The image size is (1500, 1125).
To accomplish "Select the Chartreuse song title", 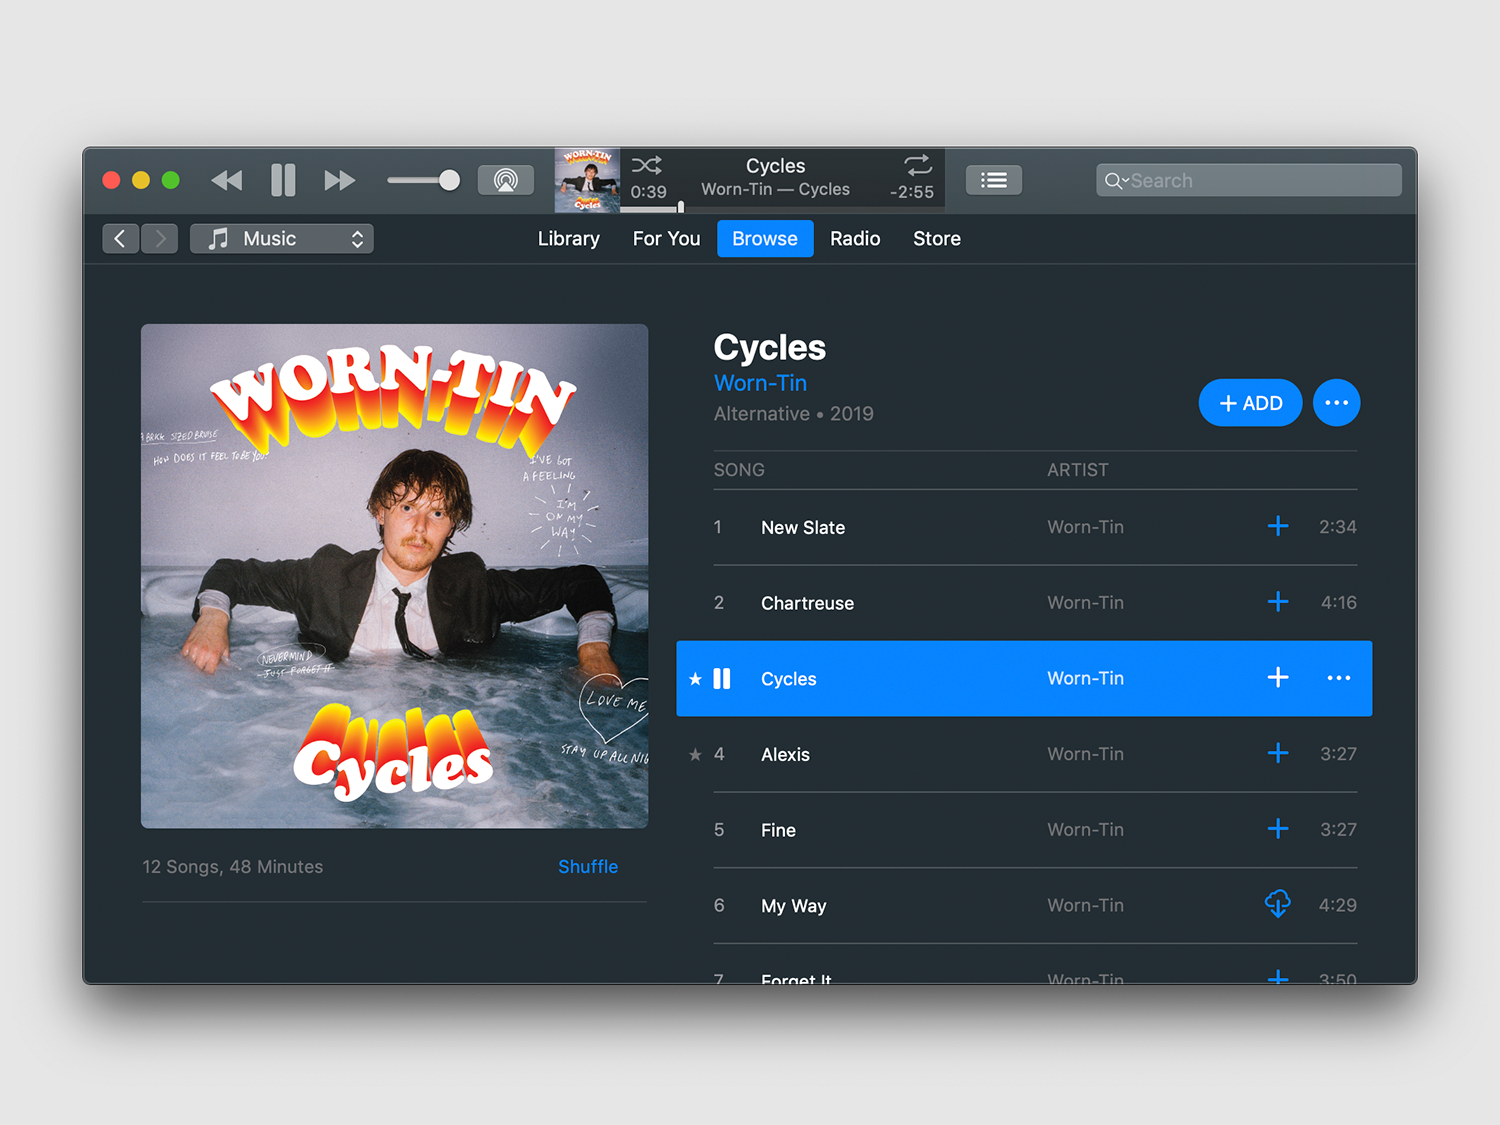I will (x=807, y=603).
